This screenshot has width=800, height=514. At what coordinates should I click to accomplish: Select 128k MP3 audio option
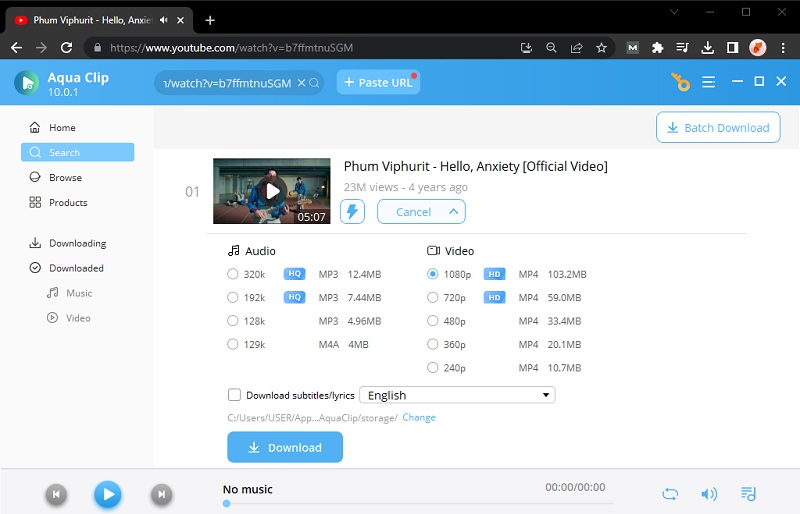click(233, 321)
